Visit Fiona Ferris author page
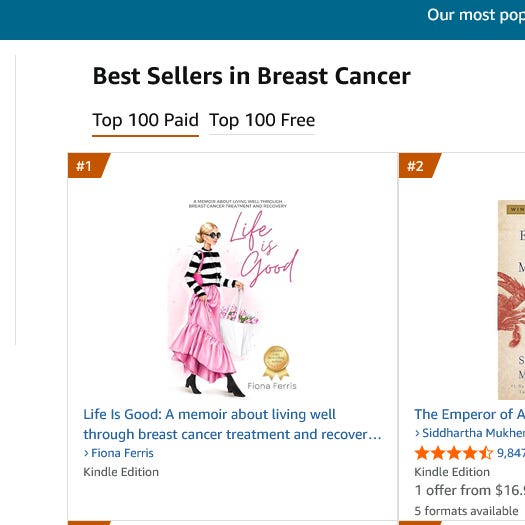Screen dimensions: 525x525 tap(122, 453)
